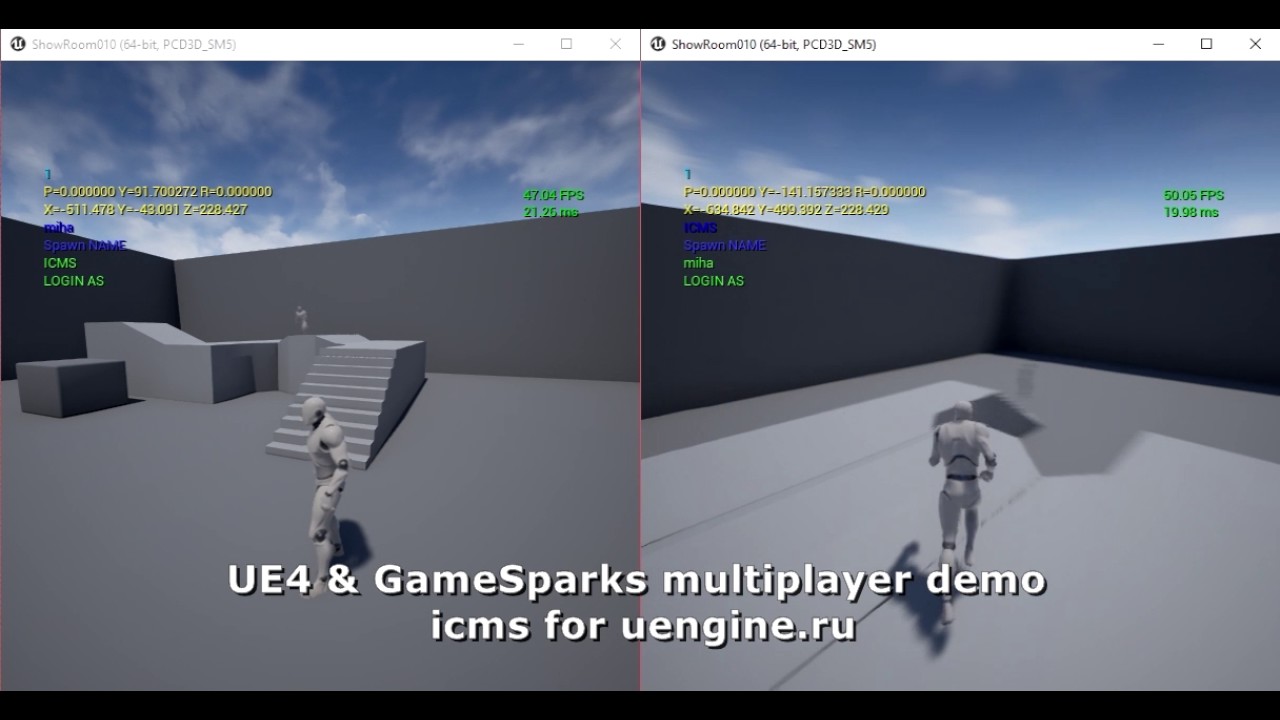Image resolution: width=1280 pixels, height=720 pixels.
Task: Click 'Spawn NAME' text in left window
Action: tap(85, 245)
